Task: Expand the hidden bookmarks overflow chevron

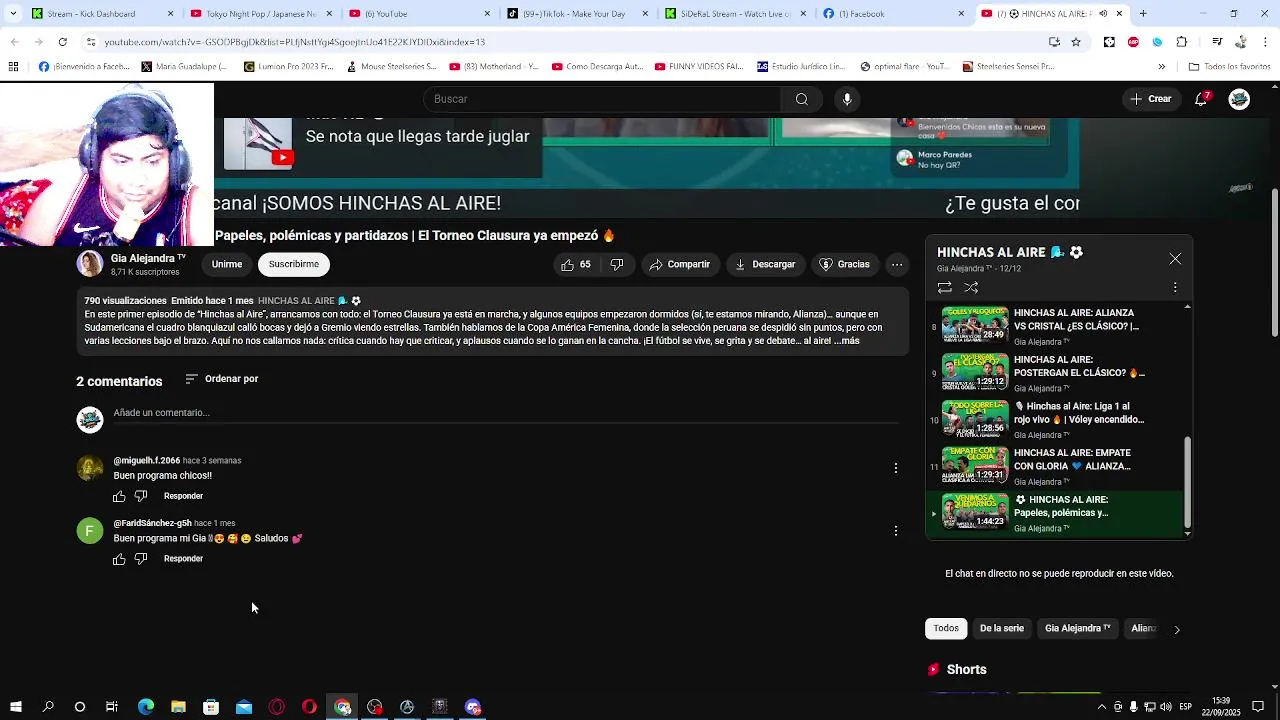Action: pyautogui.click(x=1161, y=67)
